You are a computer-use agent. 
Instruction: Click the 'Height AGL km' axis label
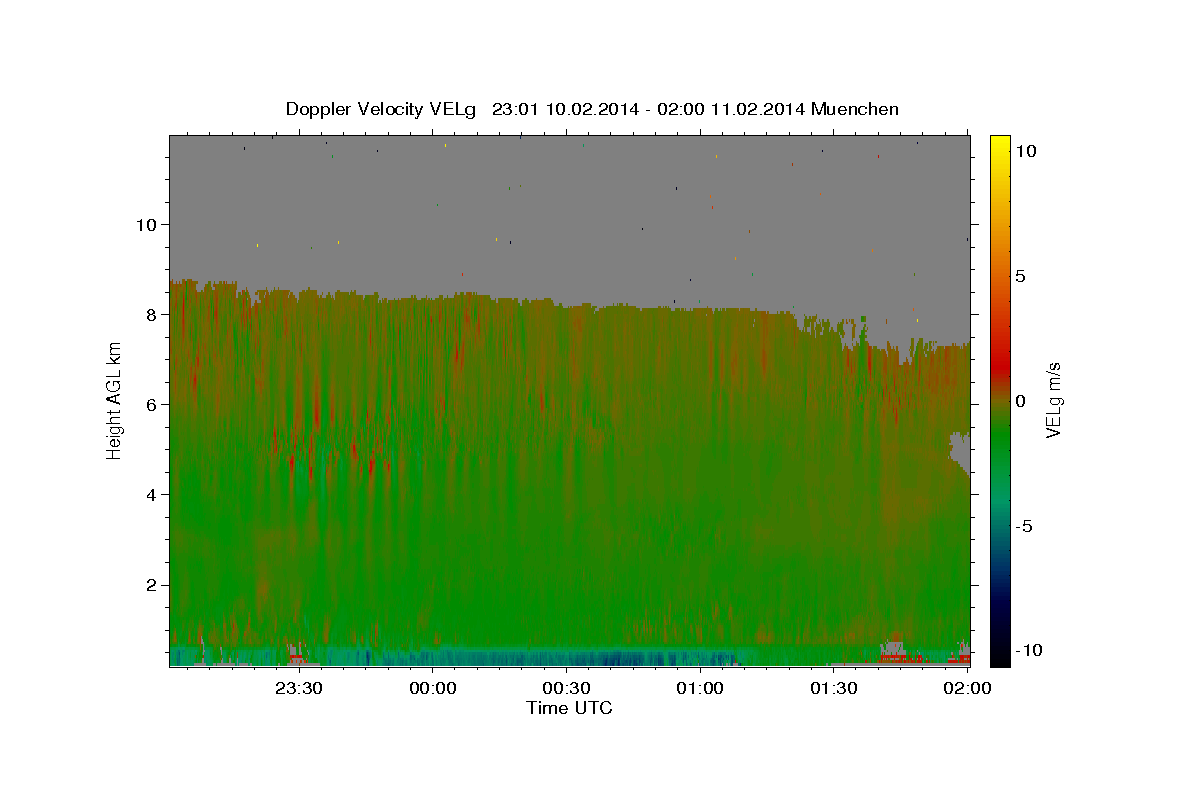[114, 400]
